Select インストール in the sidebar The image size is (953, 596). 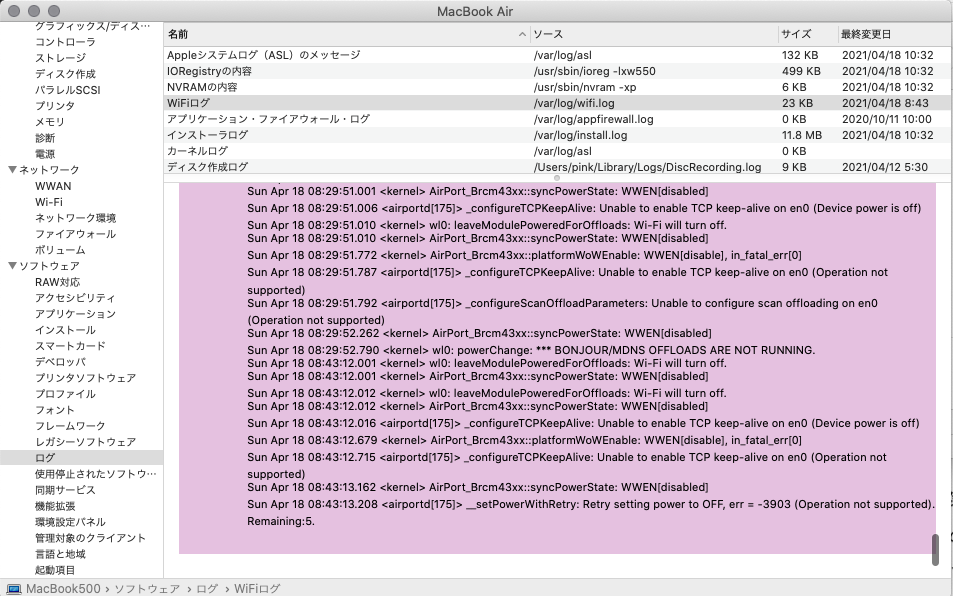65,330
